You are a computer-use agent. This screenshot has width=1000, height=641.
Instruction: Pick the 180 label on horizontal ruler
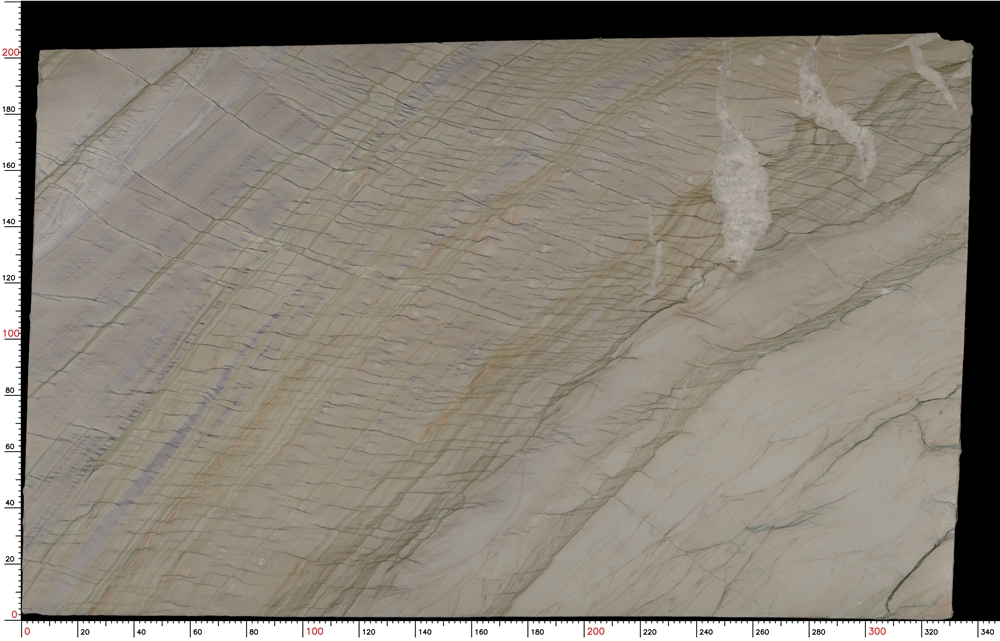click(x=537, y=632)
